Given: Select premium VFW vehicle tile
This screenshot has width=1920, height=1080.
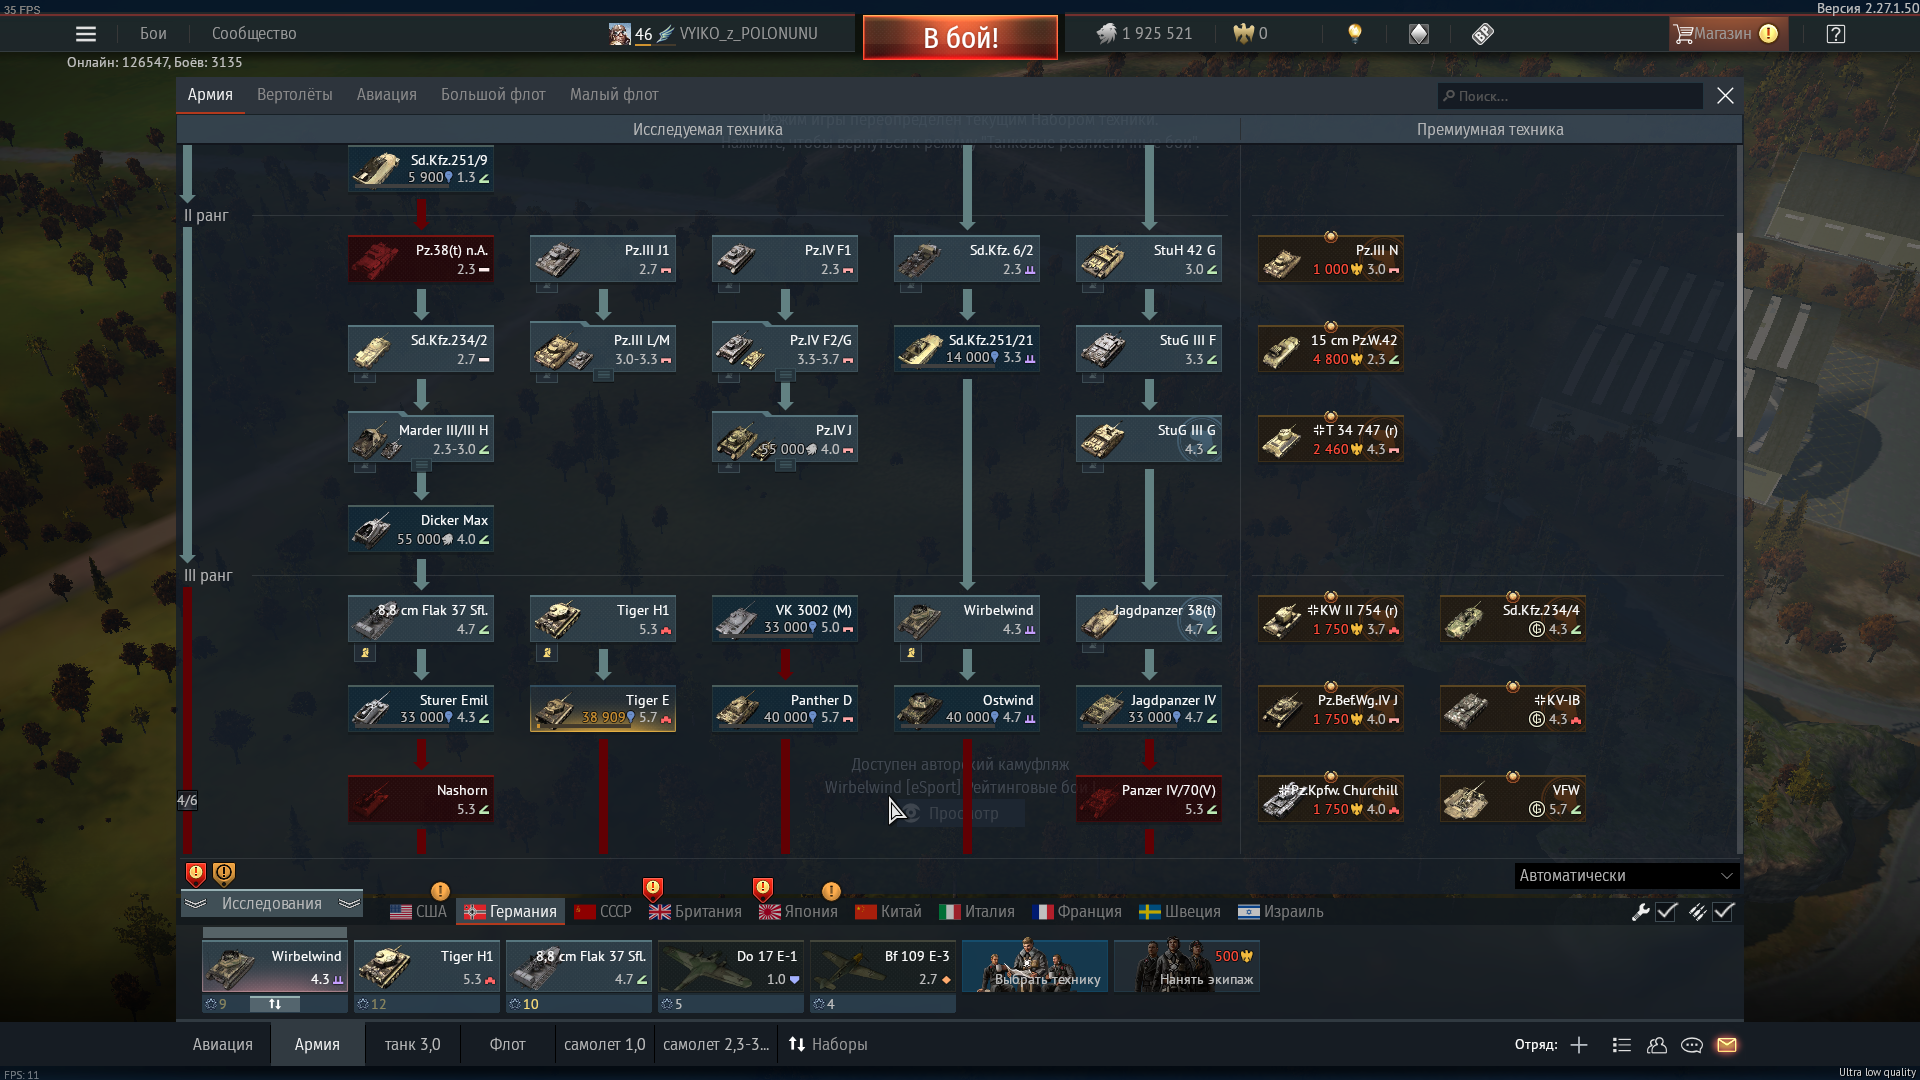Looking at the screenshot, I should click(1513, 799).
